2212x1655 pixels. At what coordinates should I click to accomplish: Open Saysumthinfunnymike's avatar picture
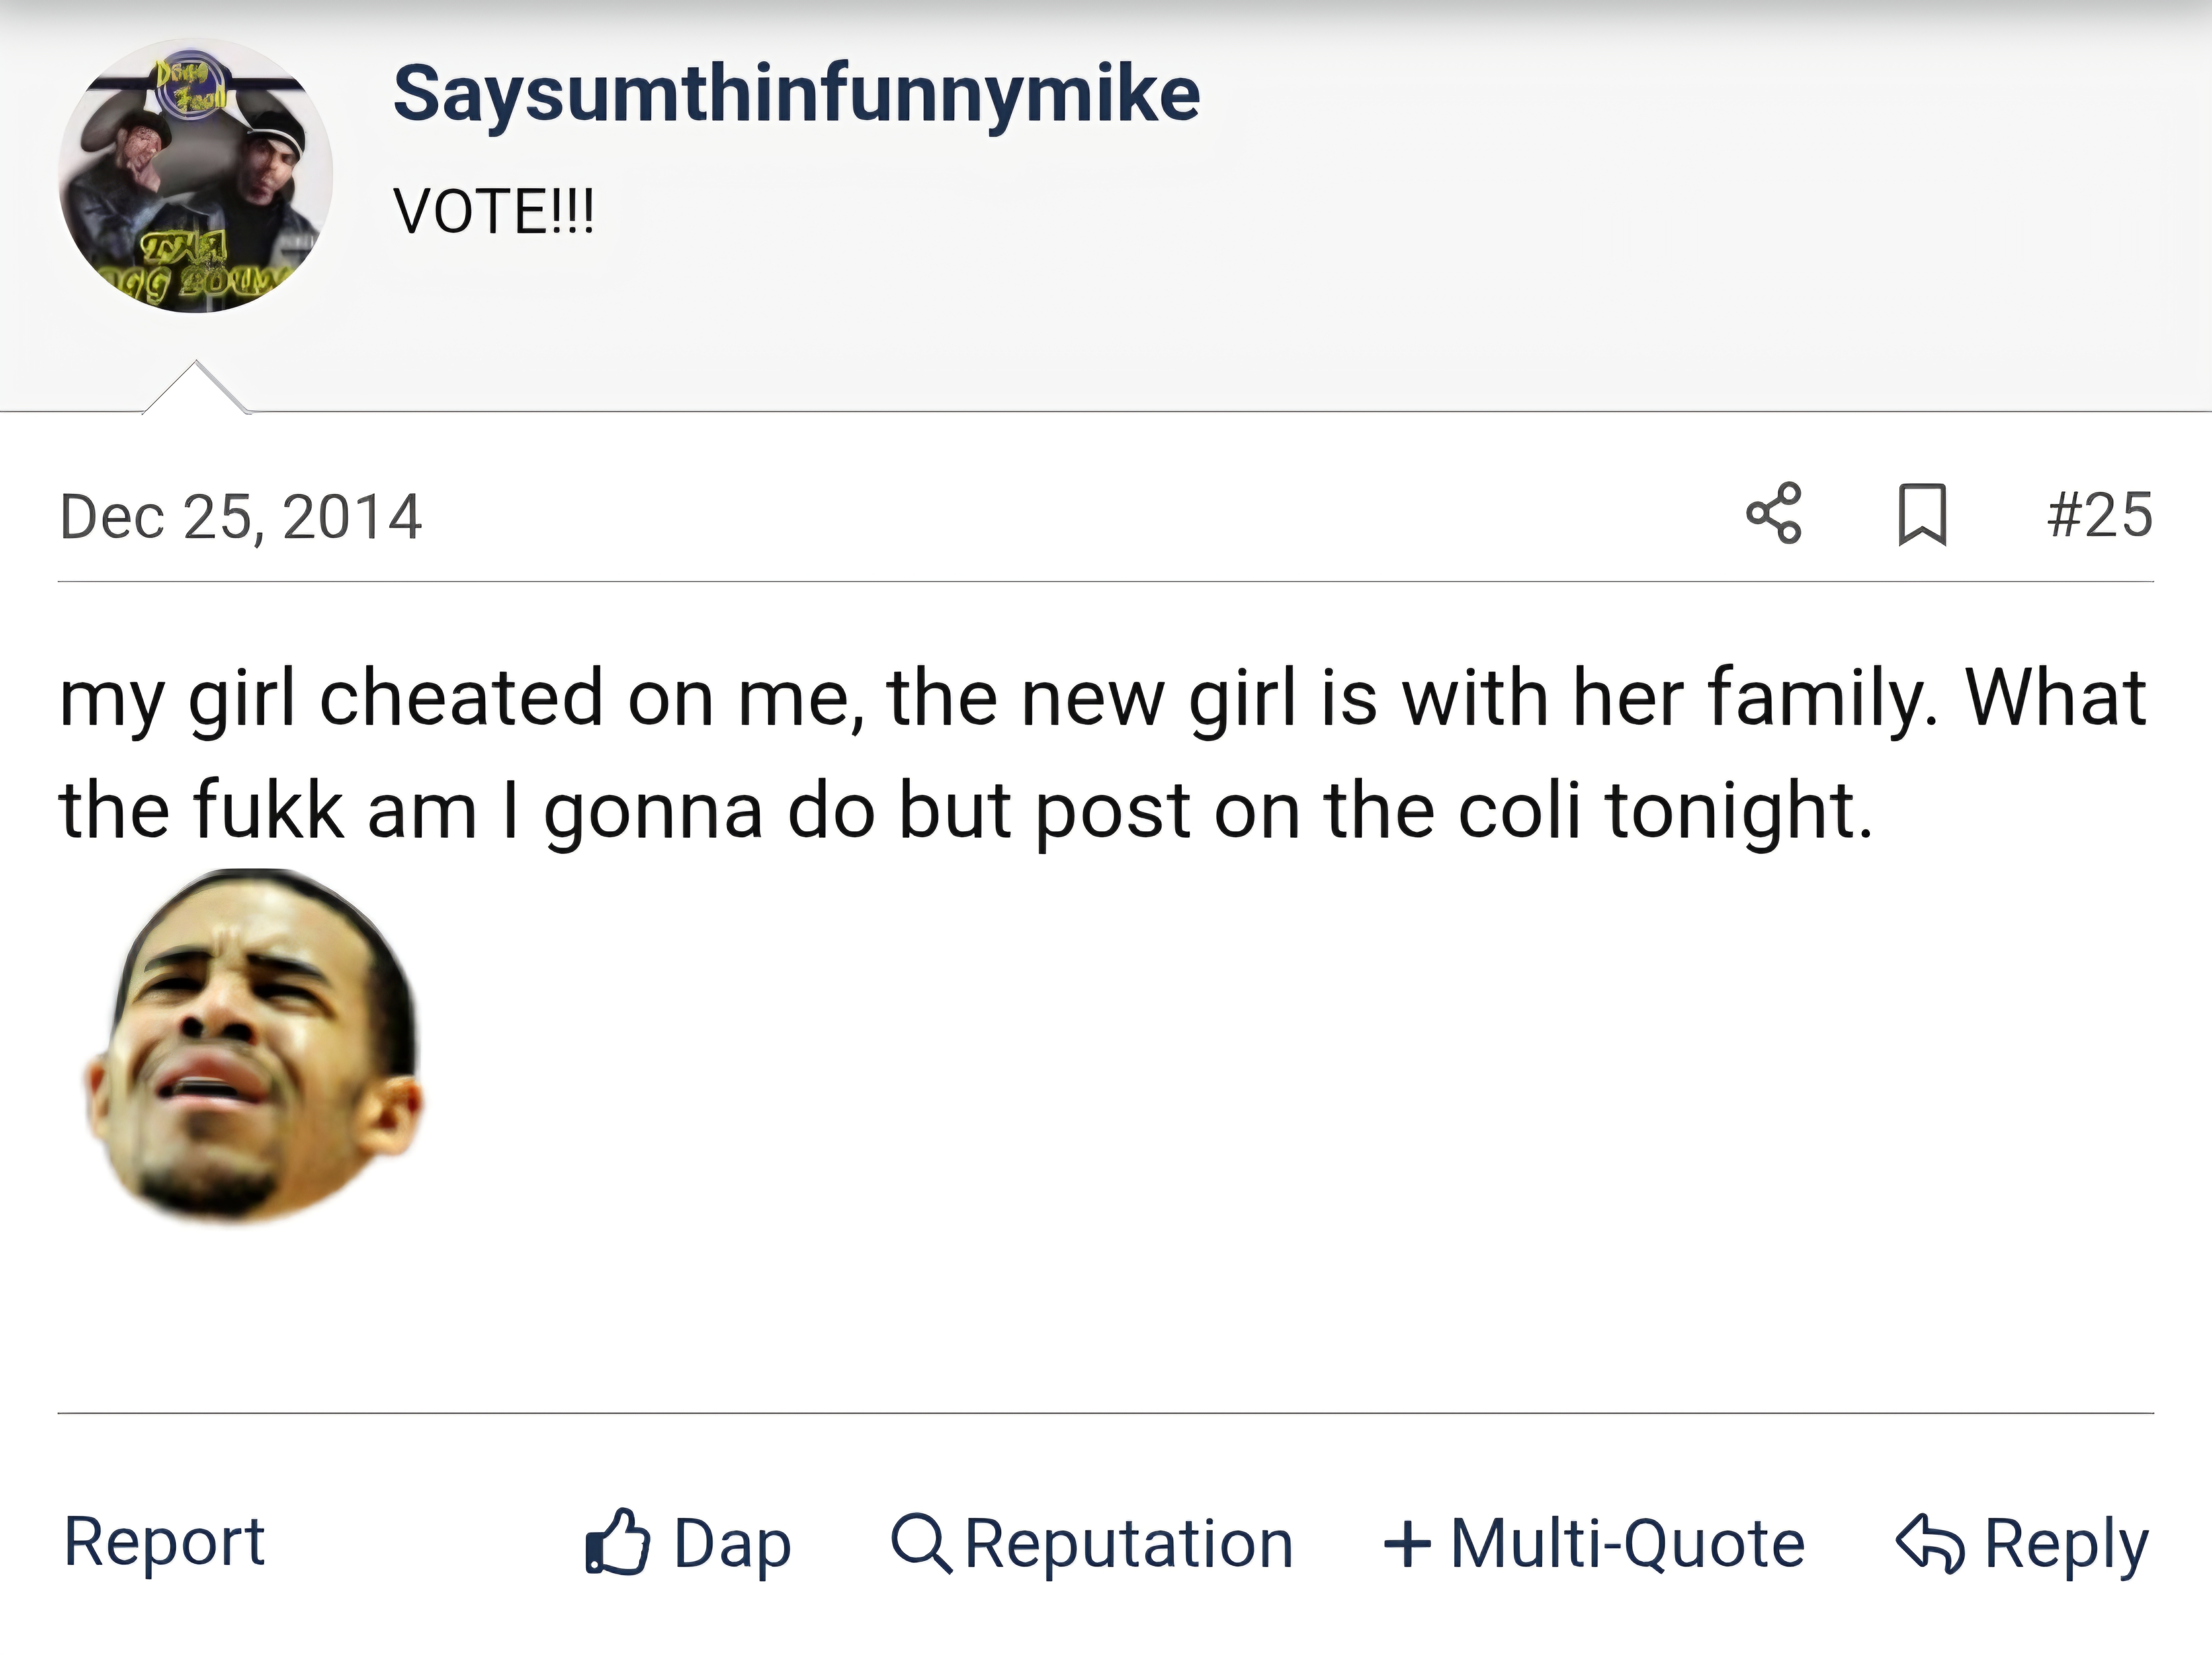(196, 176)
